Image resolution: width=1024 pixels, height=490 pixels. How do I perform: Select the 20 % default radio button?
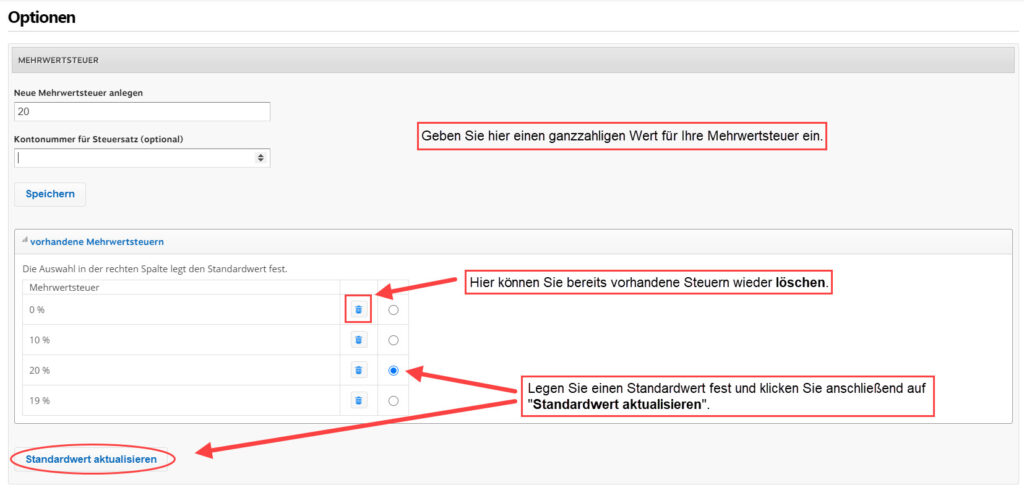tap(393, 370)
